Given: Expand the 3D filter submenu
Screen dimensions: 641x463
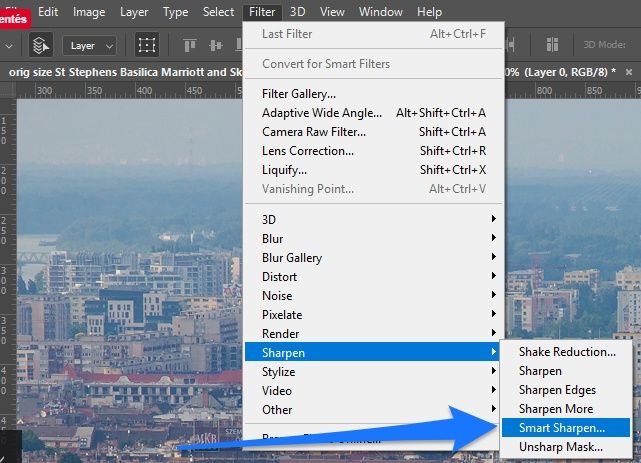Looking at the screenshot, I should (372, 219).
